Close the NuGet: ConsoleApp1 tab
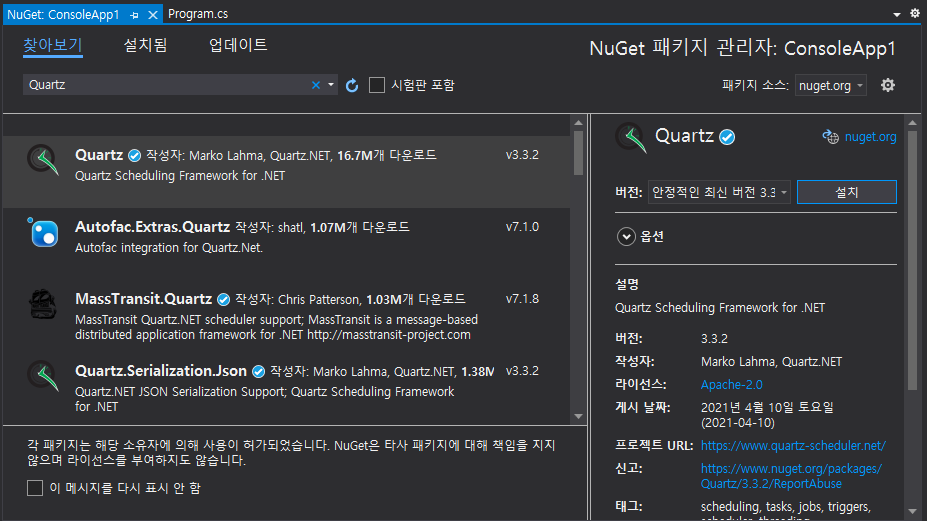The height and width of the screenshot is (521, 927). point(153,15)
